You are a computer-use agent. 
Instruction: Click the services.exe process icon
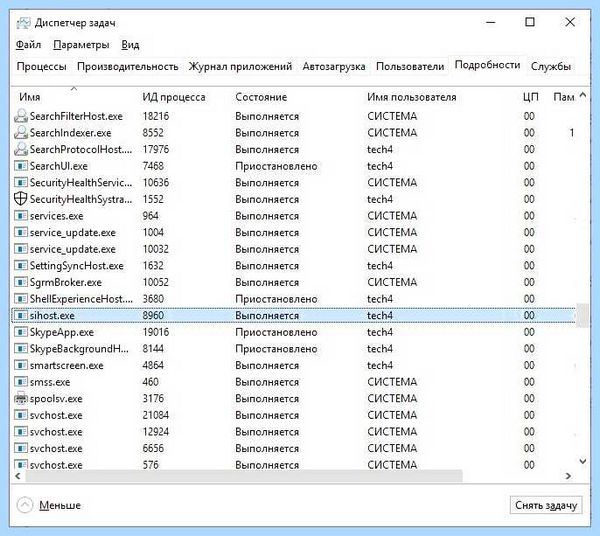[x=21, y=216]
